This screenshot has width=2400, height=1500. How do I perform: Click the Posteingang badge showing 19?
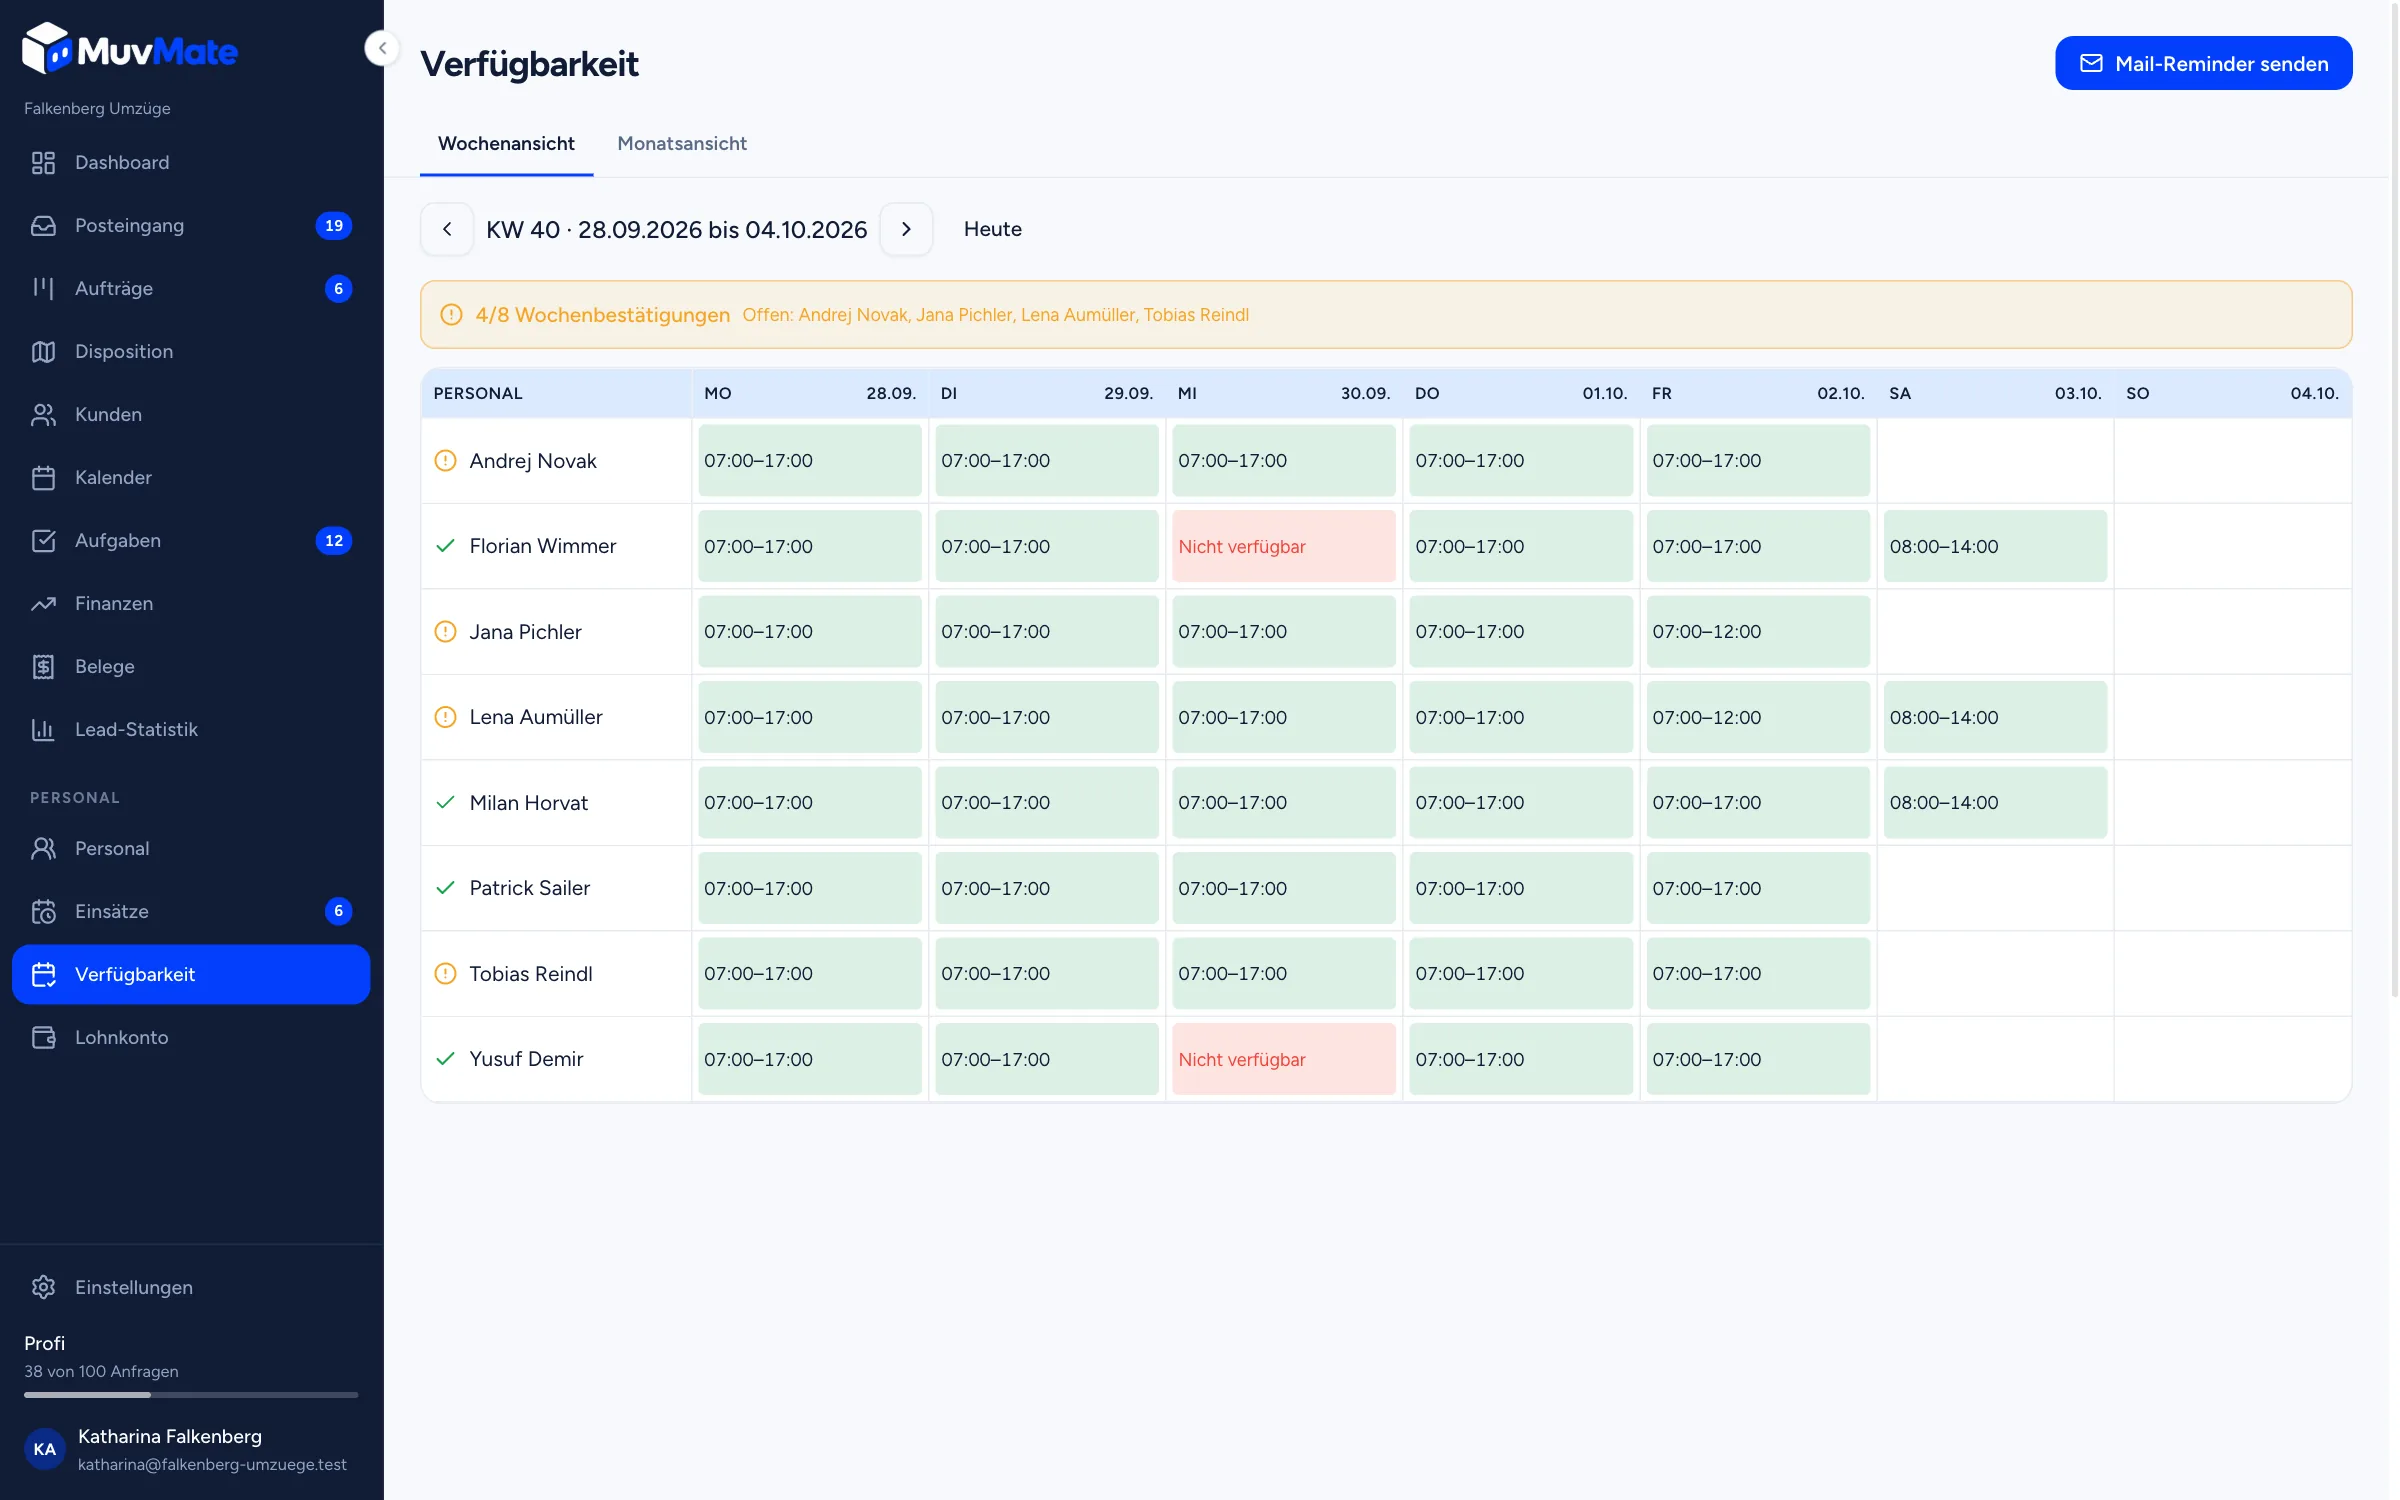tap(334, 225)
